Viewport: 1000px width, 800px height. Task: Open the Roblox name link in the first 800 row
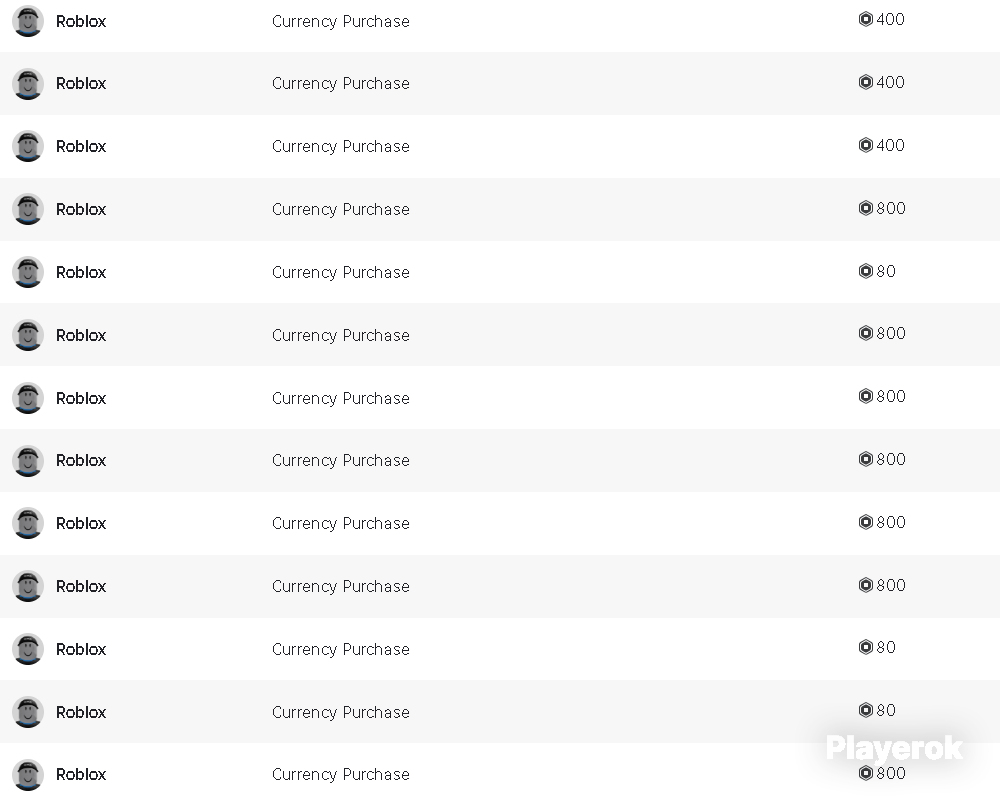coord(81,209)
